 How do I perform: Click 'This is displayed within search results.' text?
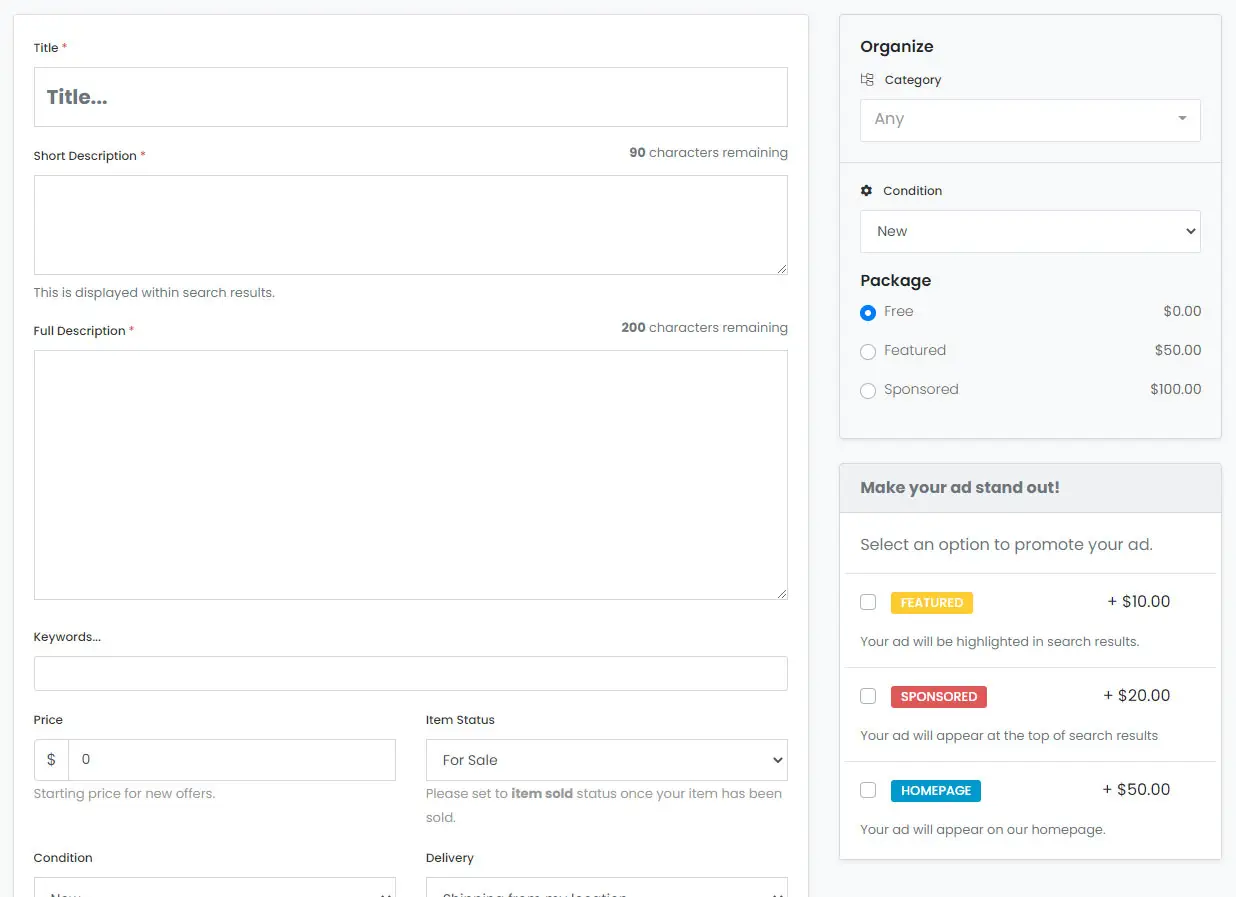click(x=154, y=293)
